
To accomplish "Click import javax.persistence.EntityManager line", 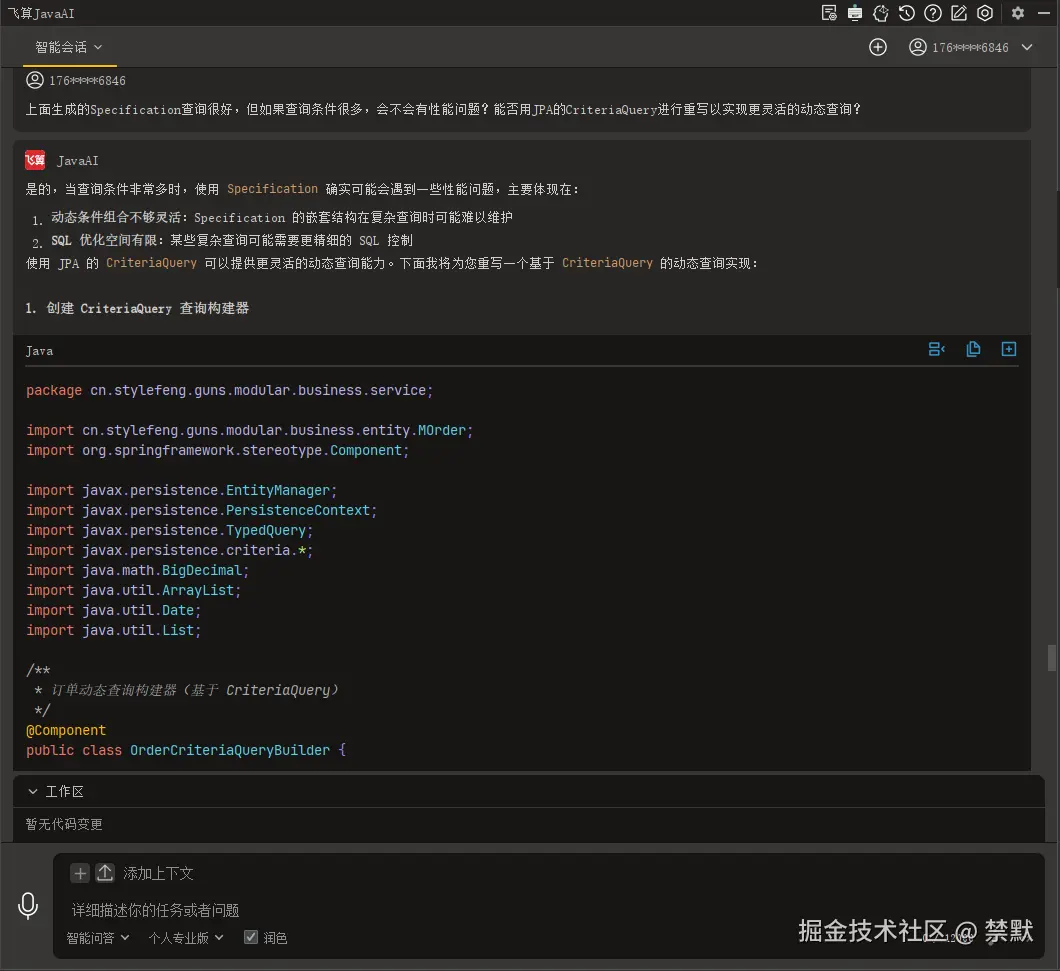I will tap(181, 490).
